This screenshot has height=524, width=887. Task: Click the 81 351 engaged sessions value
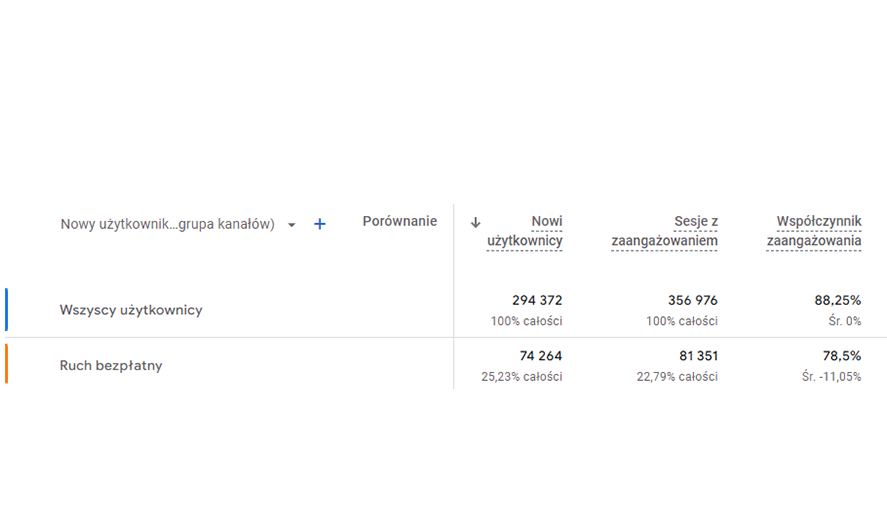pos(697,356)
